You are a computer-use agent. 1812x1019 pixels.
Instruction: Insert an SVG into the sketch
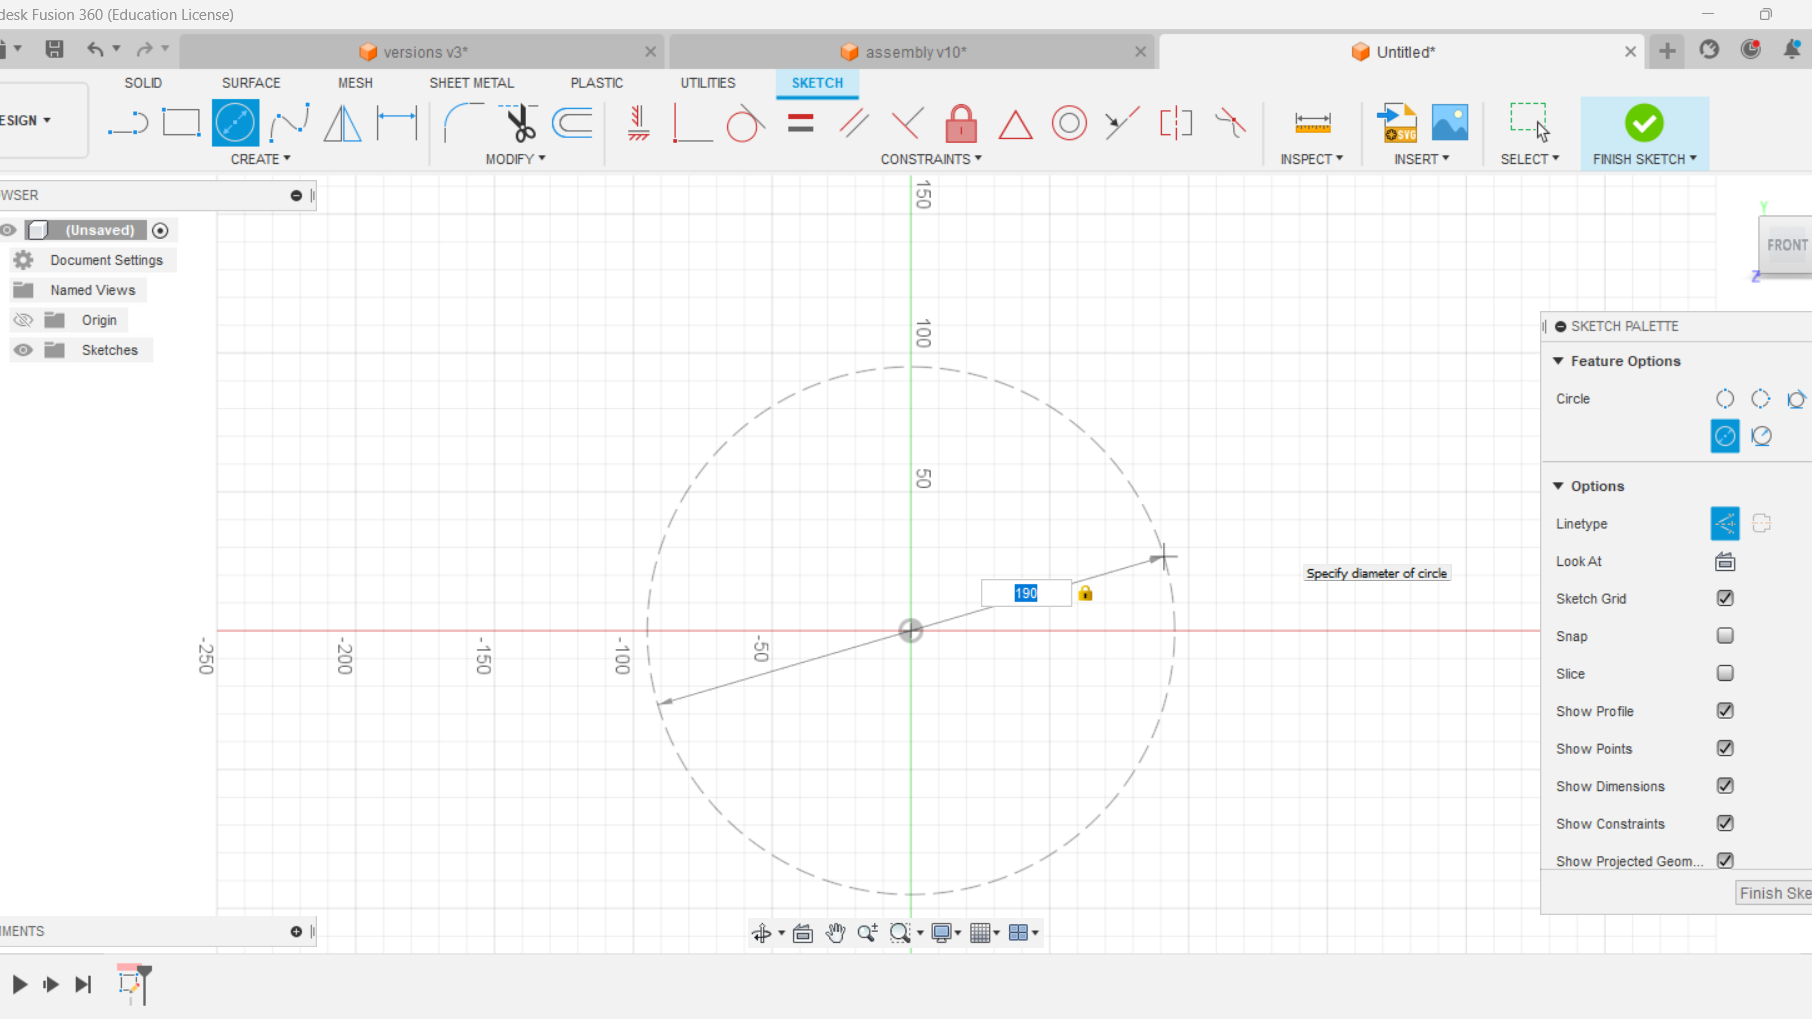tap(1396, 122)
